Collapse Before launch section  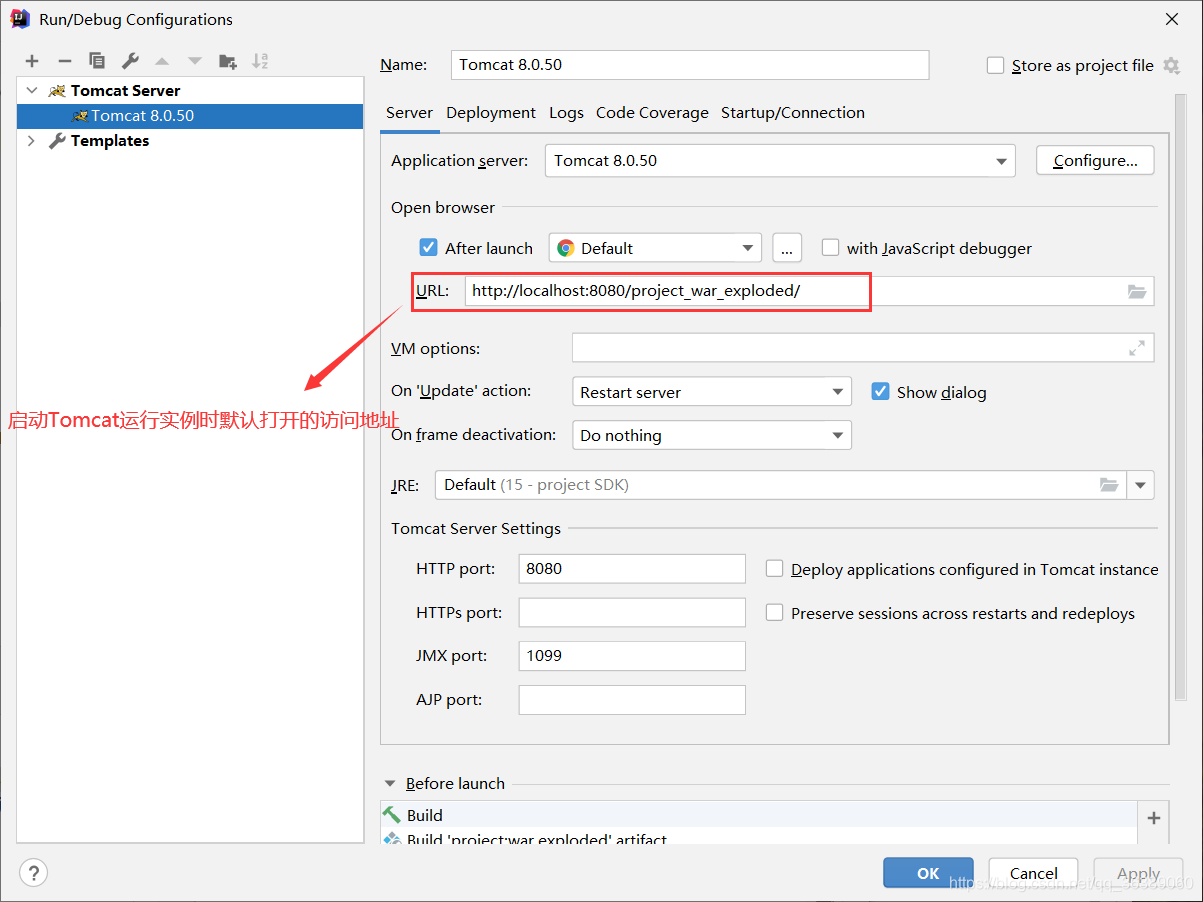click(390, 784)
